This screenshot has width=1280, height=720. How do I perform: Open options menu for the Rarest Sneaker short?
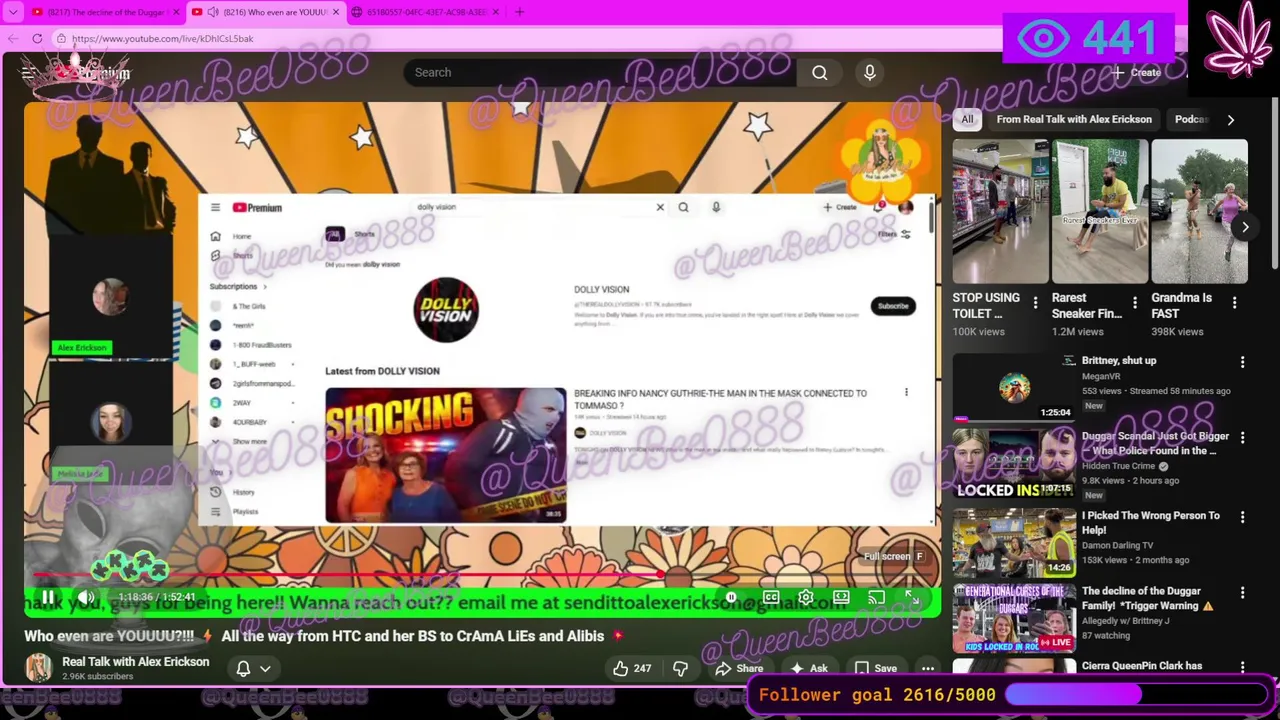(1134, 303)
